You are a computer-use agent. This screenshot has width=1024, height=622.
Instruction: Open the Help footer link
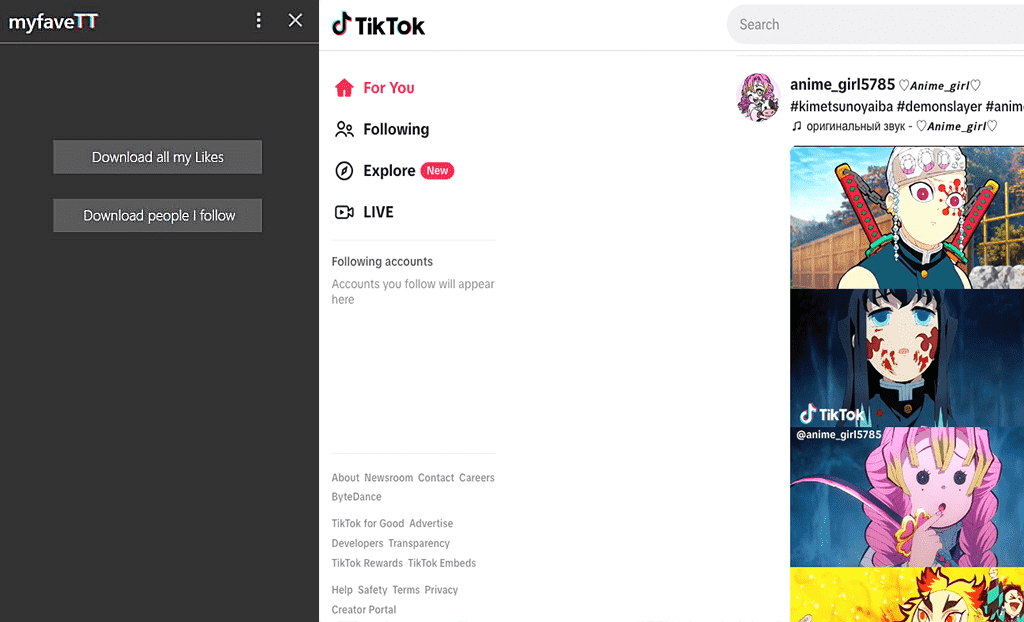[x=342, y=589]
